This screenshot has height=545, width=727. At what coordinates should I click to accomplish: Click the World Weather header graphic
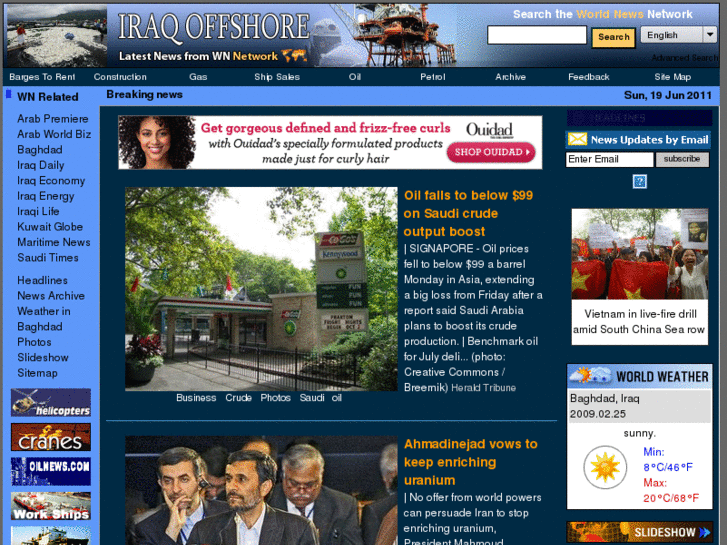[x=639, y=376]
